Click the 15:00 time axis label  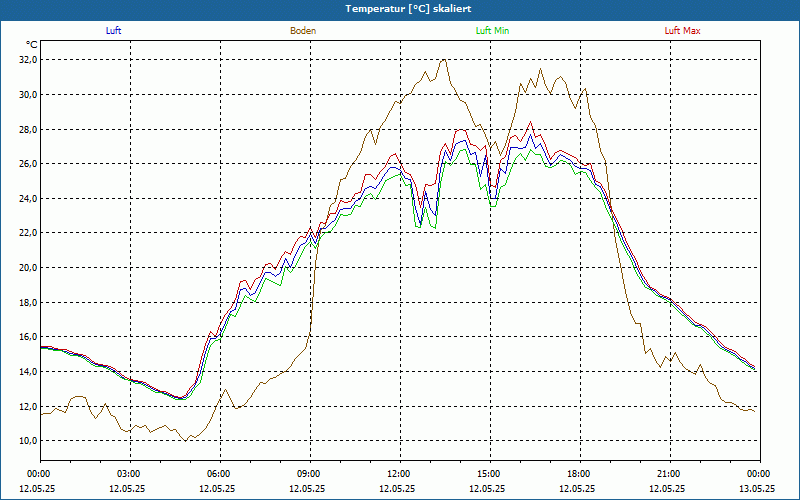[x=490, y=474]
